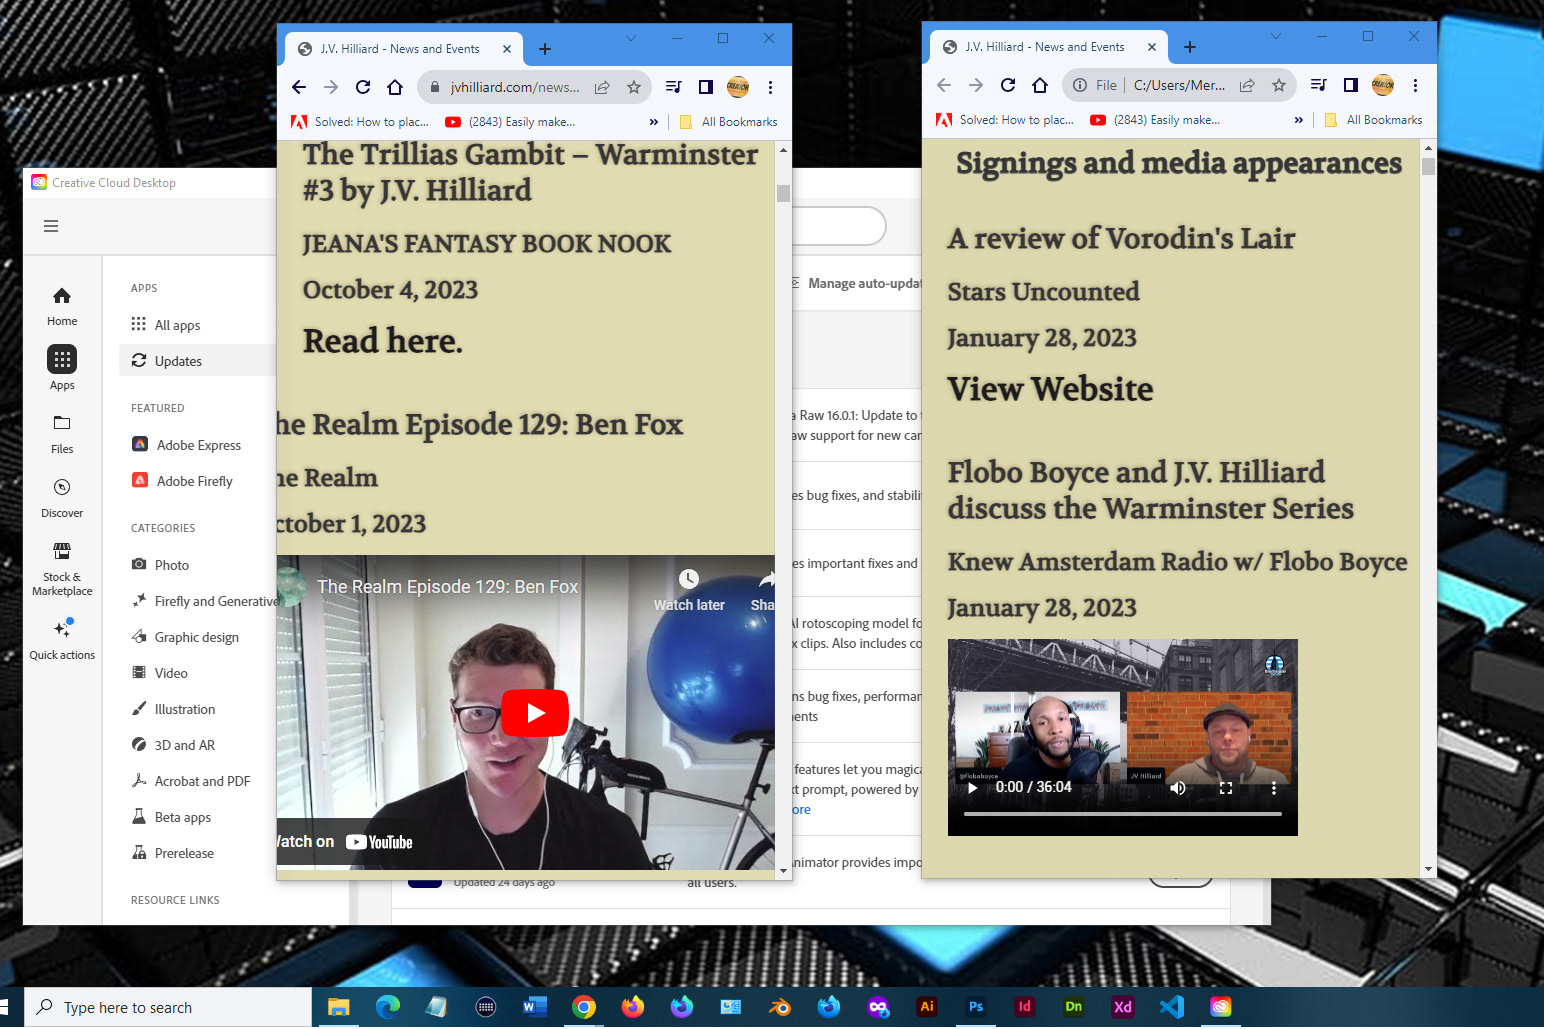Image resolution: width=1544 pixels, height=1029 pixels.
Task: Open media control in left Chrome toolbar
Action: 674,87
